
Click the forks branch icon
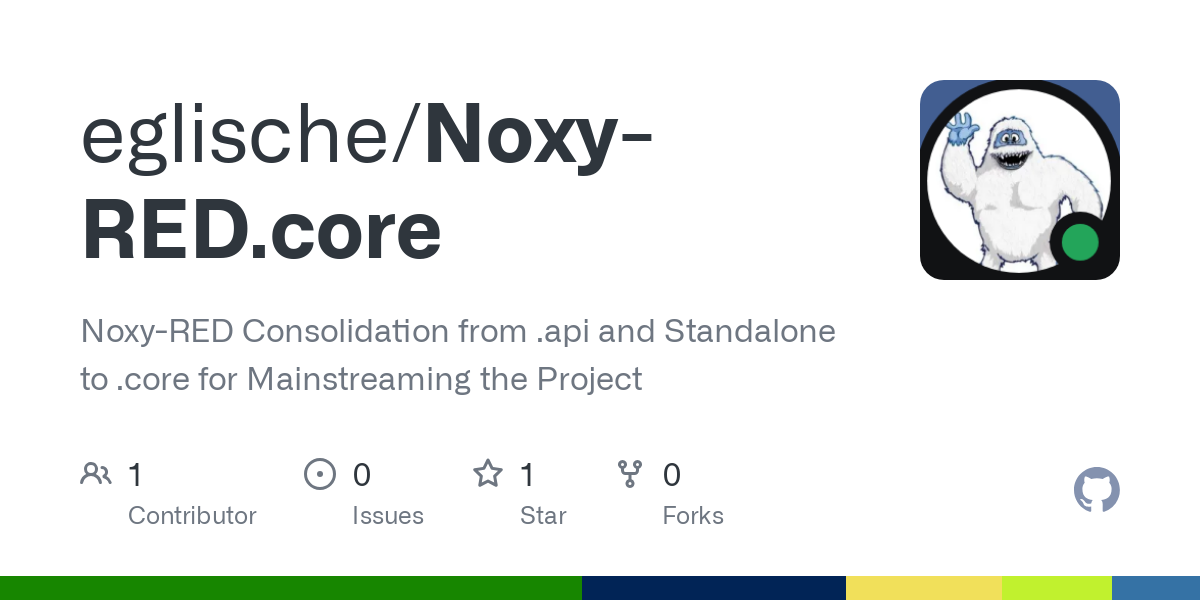[x=630, y=474]
